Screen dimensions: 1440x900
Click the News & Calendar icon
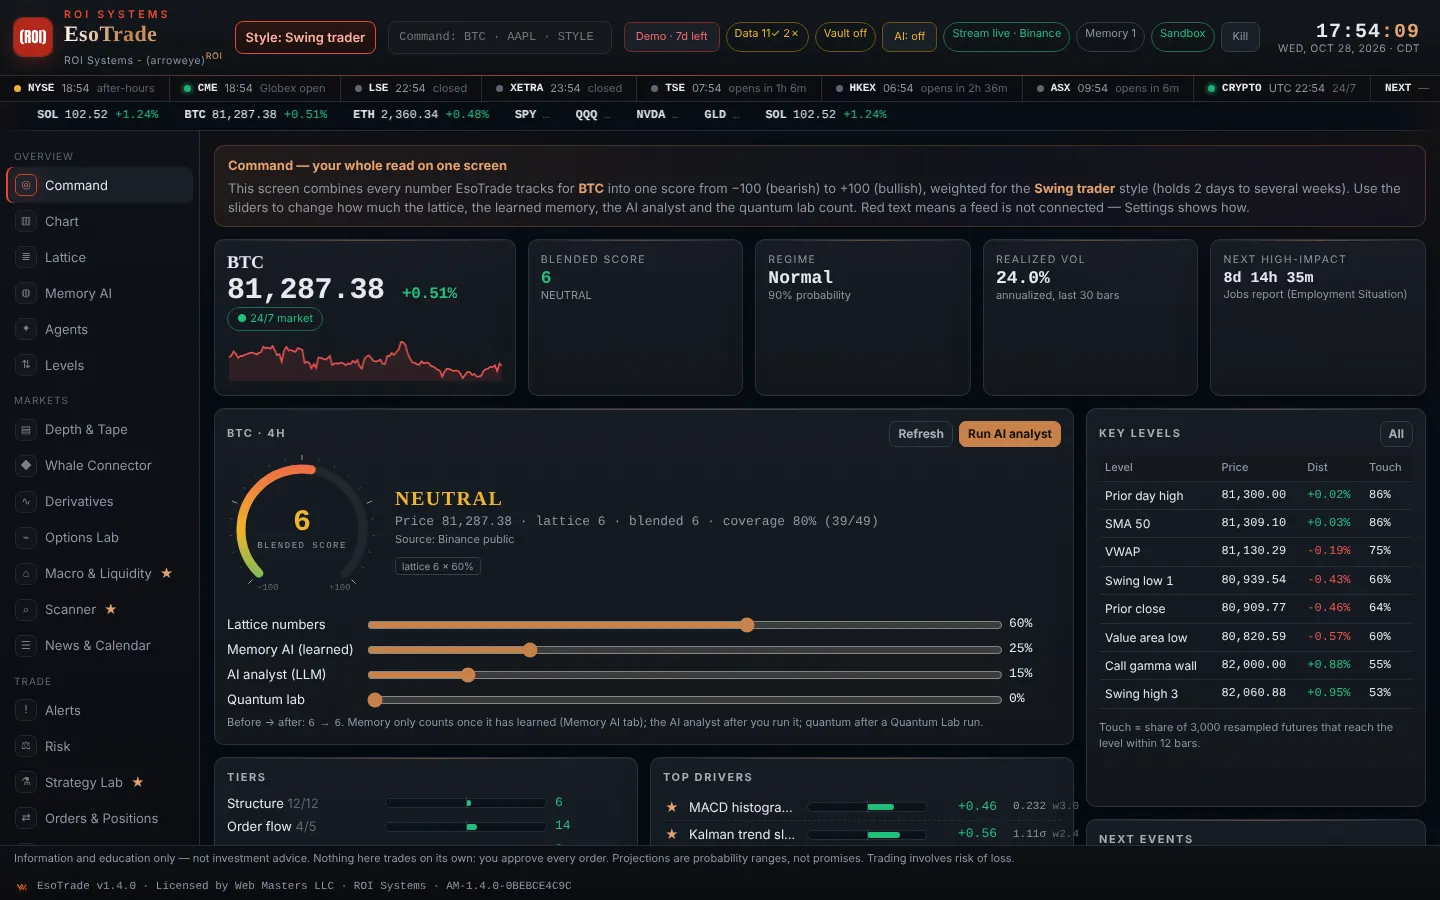click(x=26, y=645)
